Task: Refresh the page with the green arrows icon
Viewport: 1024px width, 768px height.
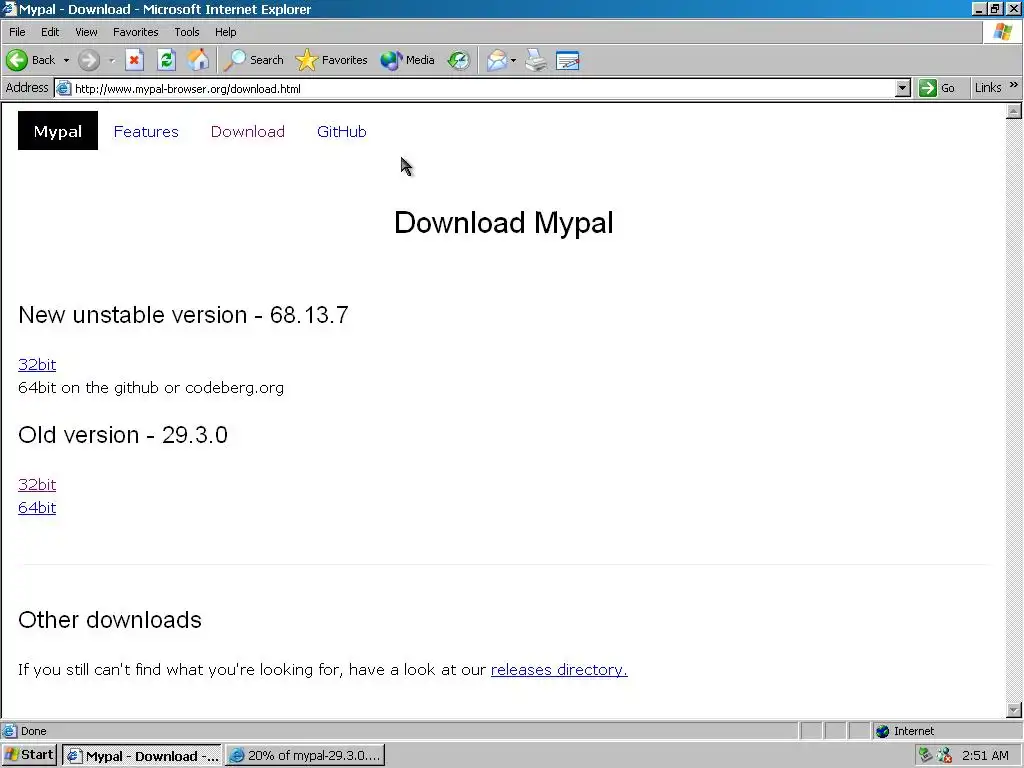Action: tap(167, 60)
